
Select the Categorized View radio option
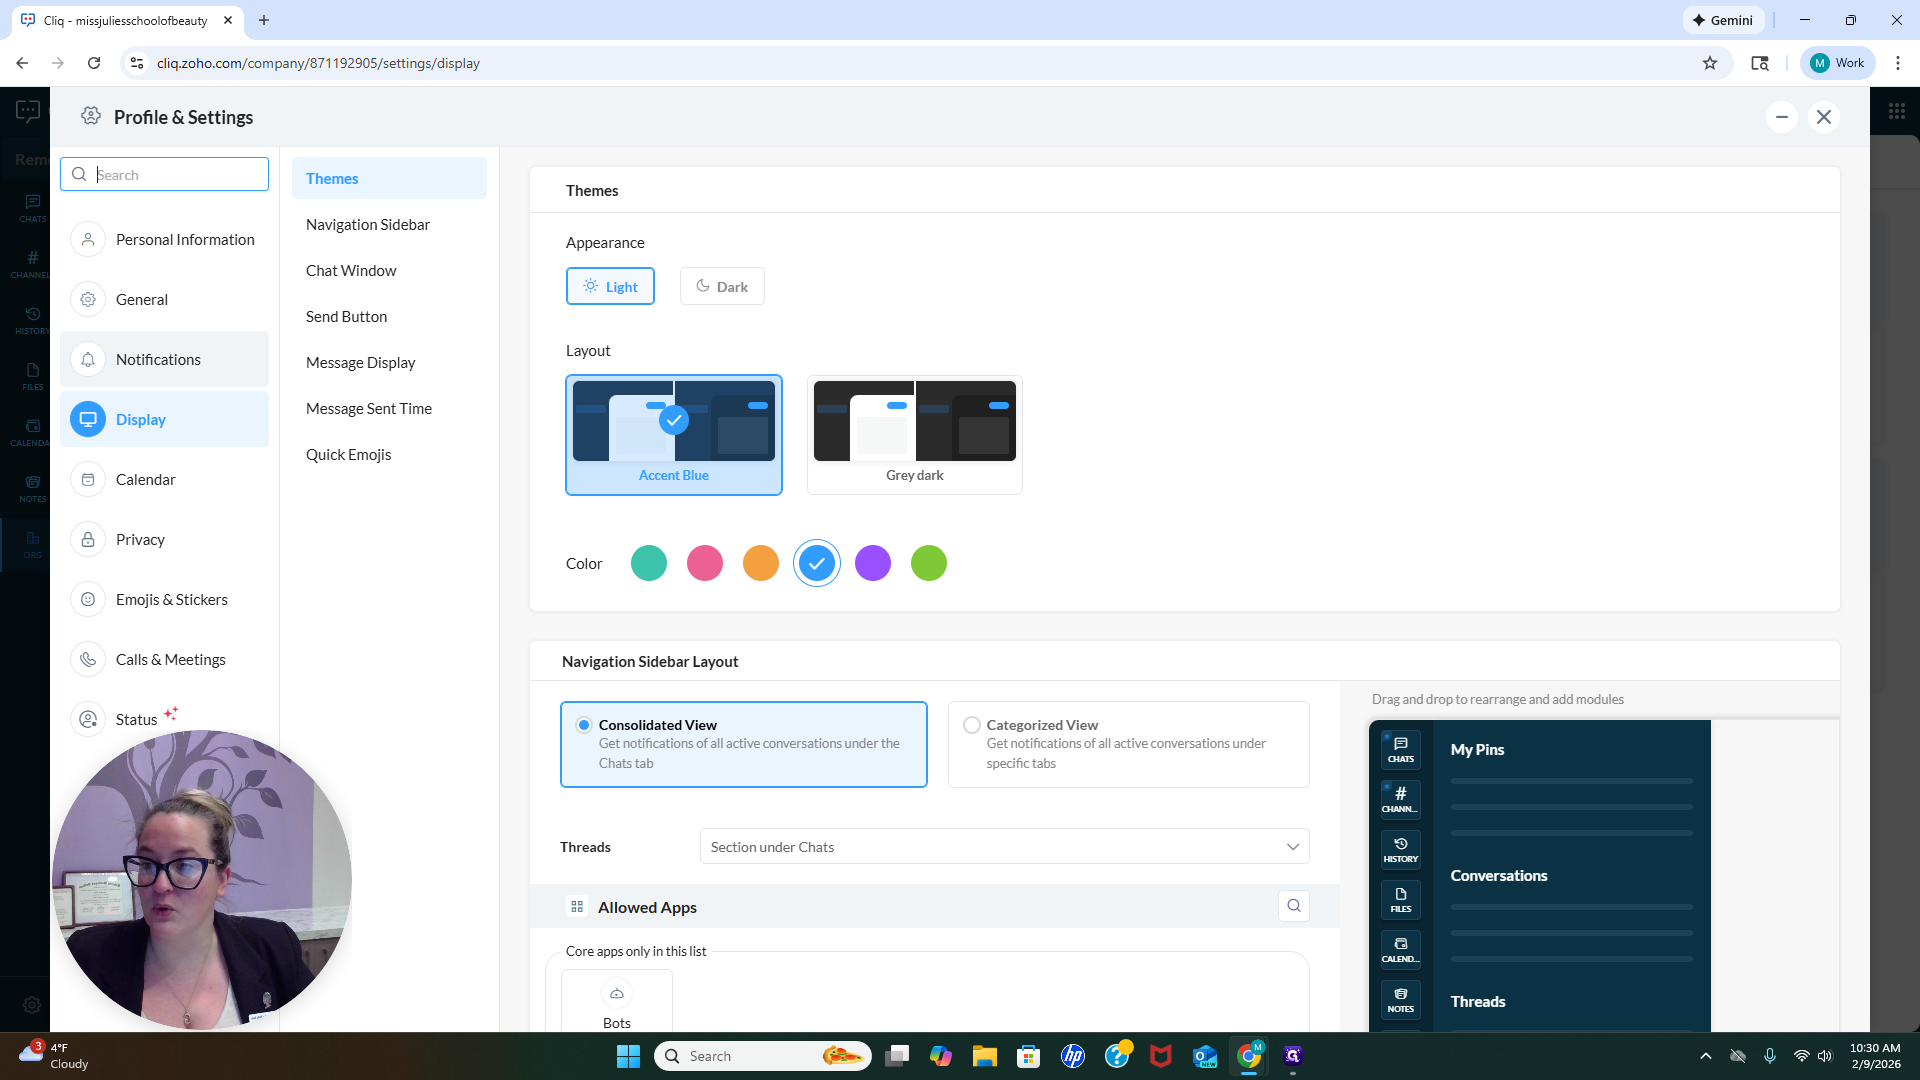[971, 725]
